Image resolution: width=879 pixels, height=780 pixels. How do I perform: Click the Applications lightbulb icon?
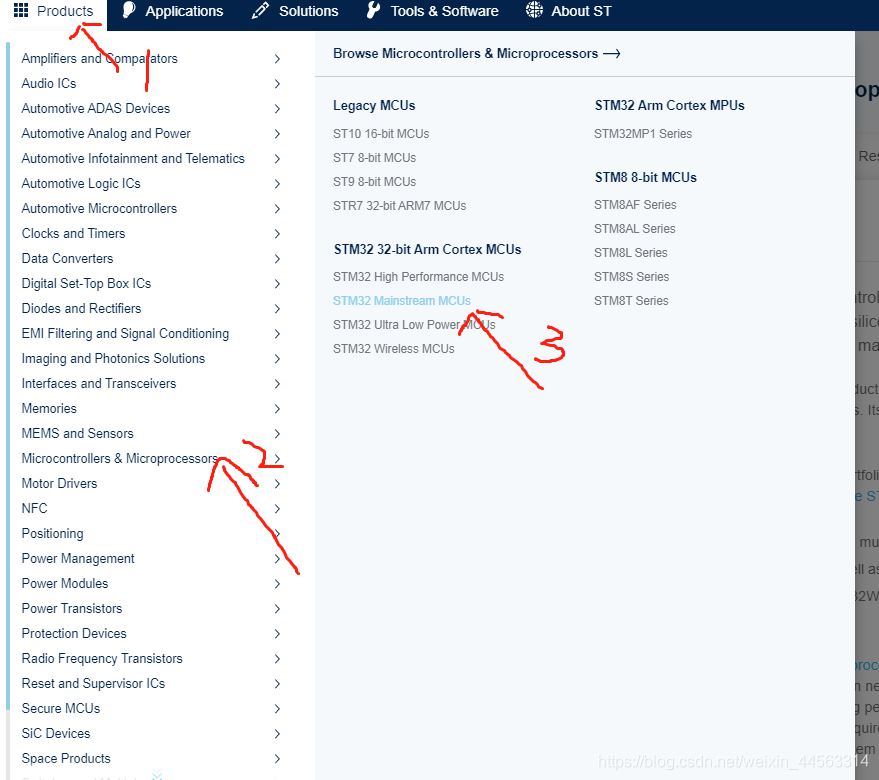tap(129, 10)
